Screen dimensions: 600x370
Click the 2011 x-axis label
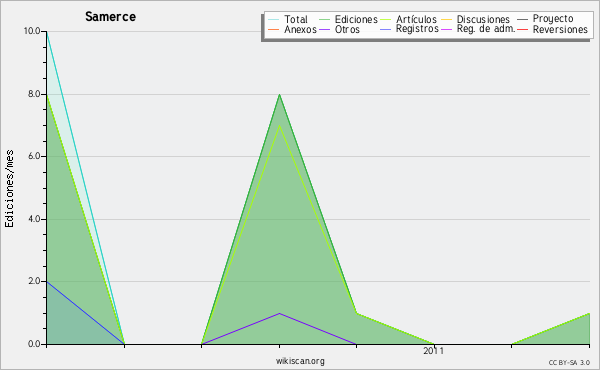coord(434,350)
